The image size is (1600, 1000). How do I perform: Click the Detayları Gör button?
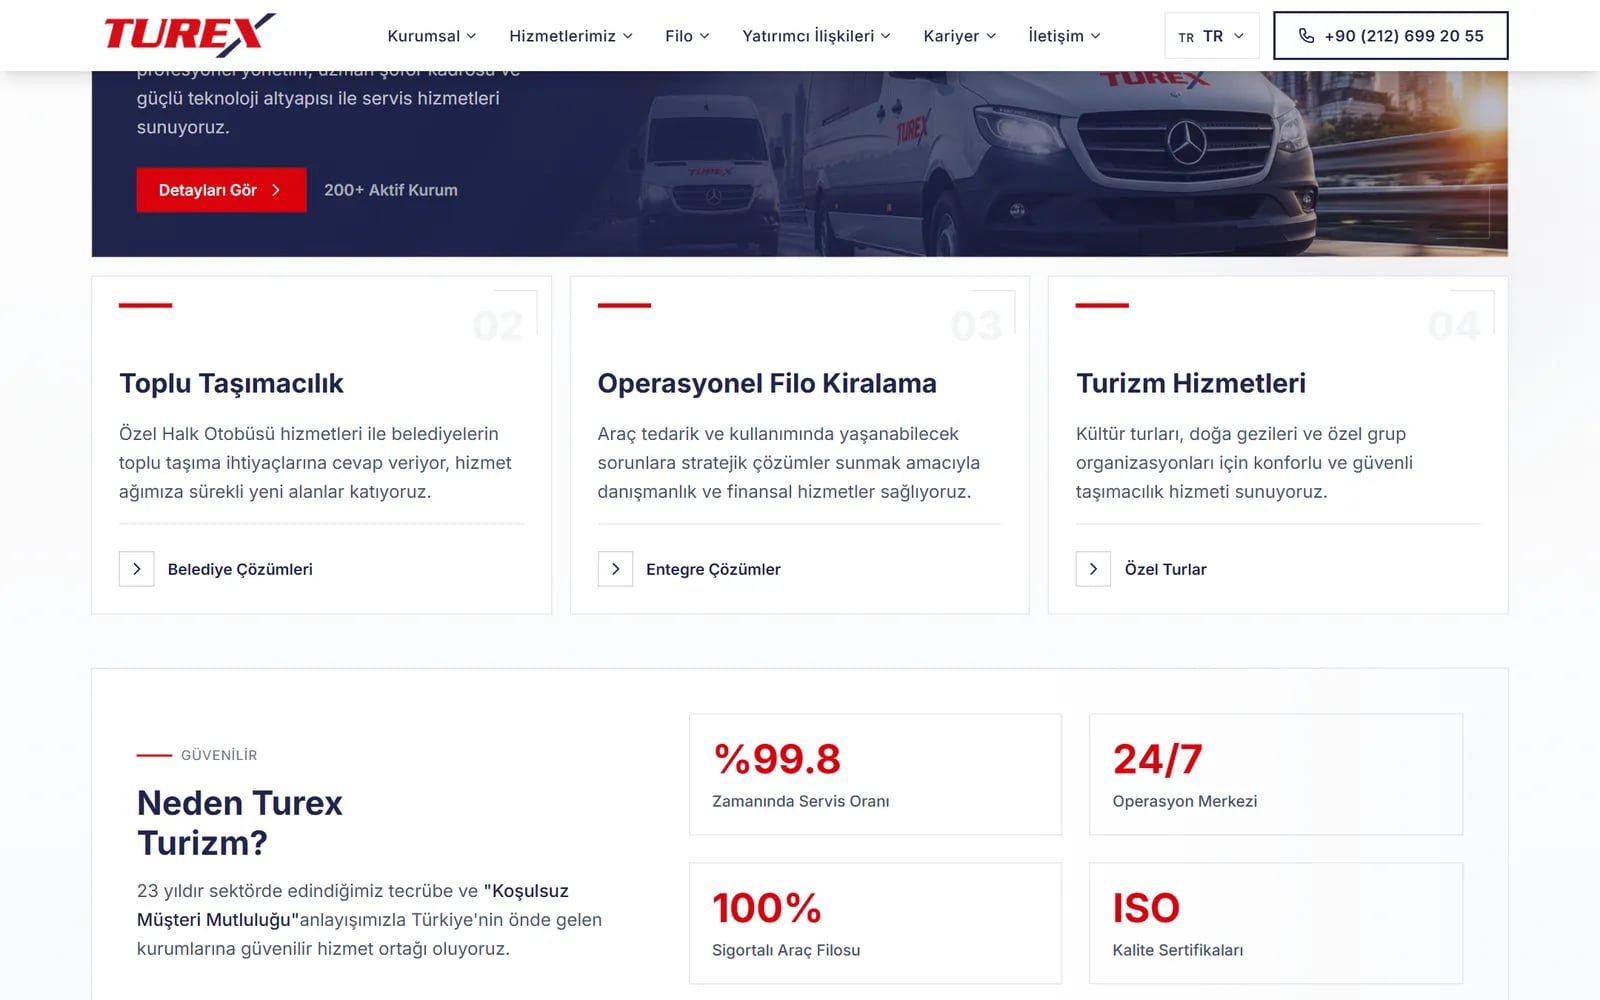221,190
